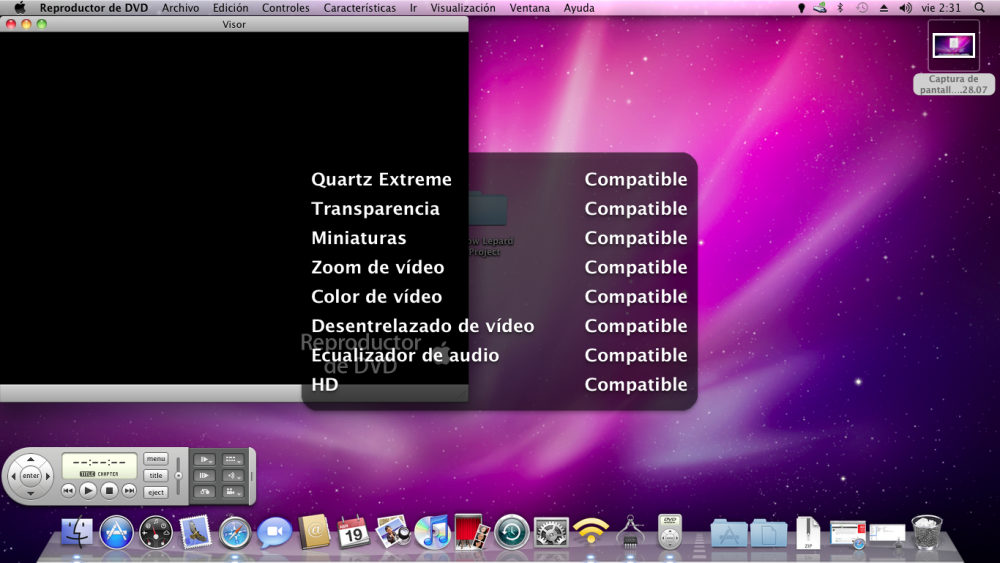This screenshot has height=563, width=1000.
Task: Open Spotlight search magnifier
Action: click(980, 8)
